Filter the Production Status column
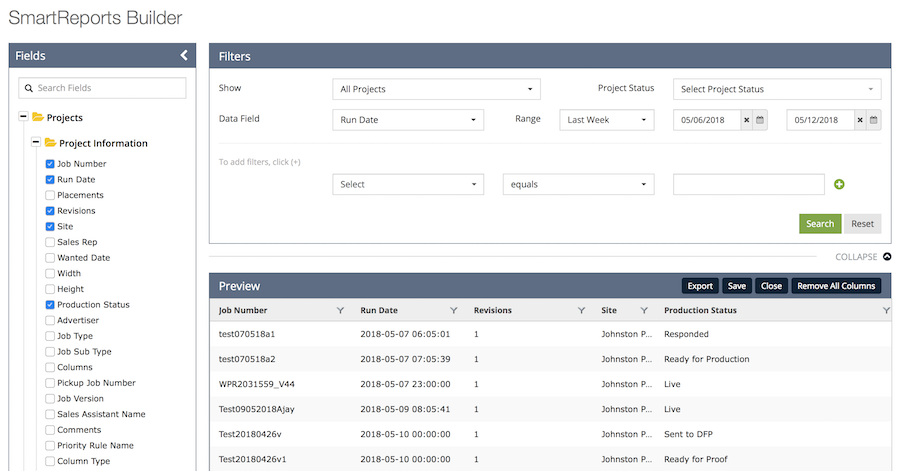Image resolution: width=900 pixels, height=471 pixels. tap(886, 310)
